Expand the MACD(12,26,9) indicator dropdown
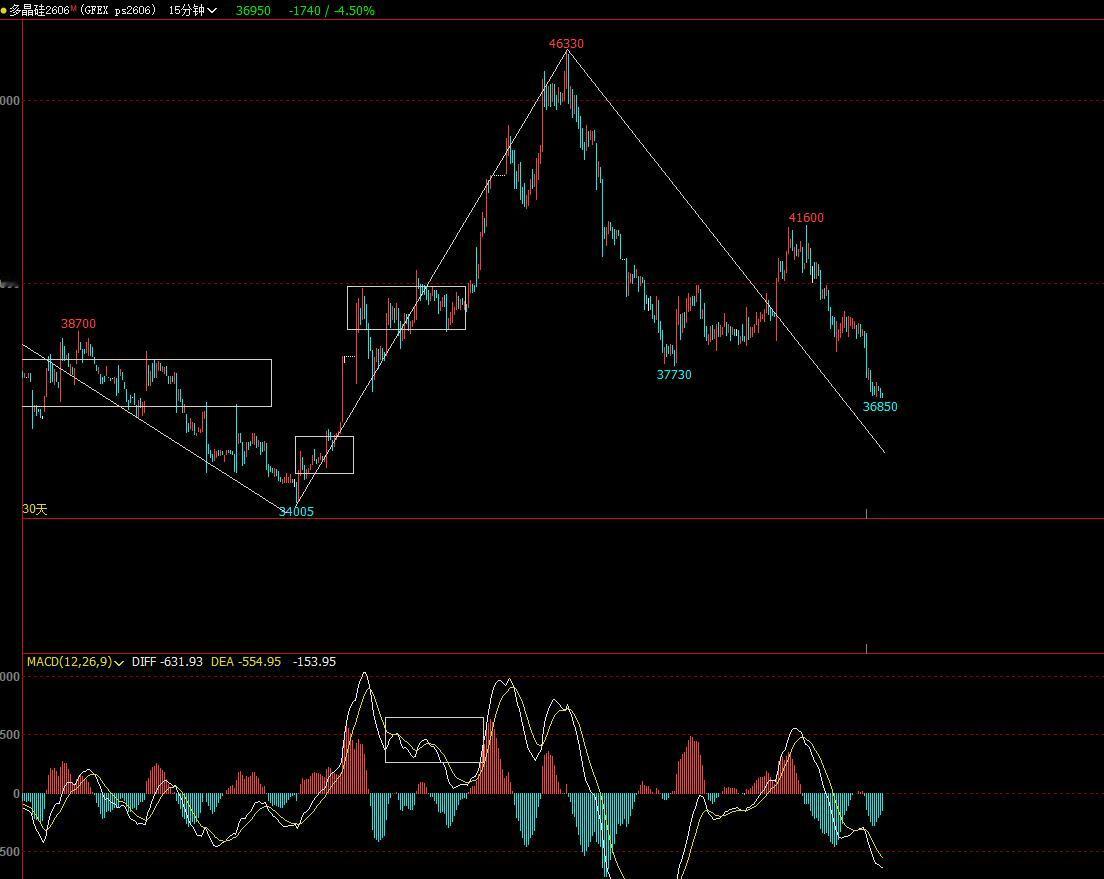1104x879 pixels. pos(75,662)
